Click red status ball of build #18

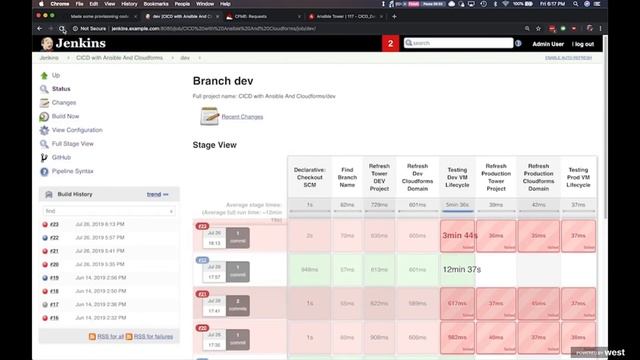point(45,291)
